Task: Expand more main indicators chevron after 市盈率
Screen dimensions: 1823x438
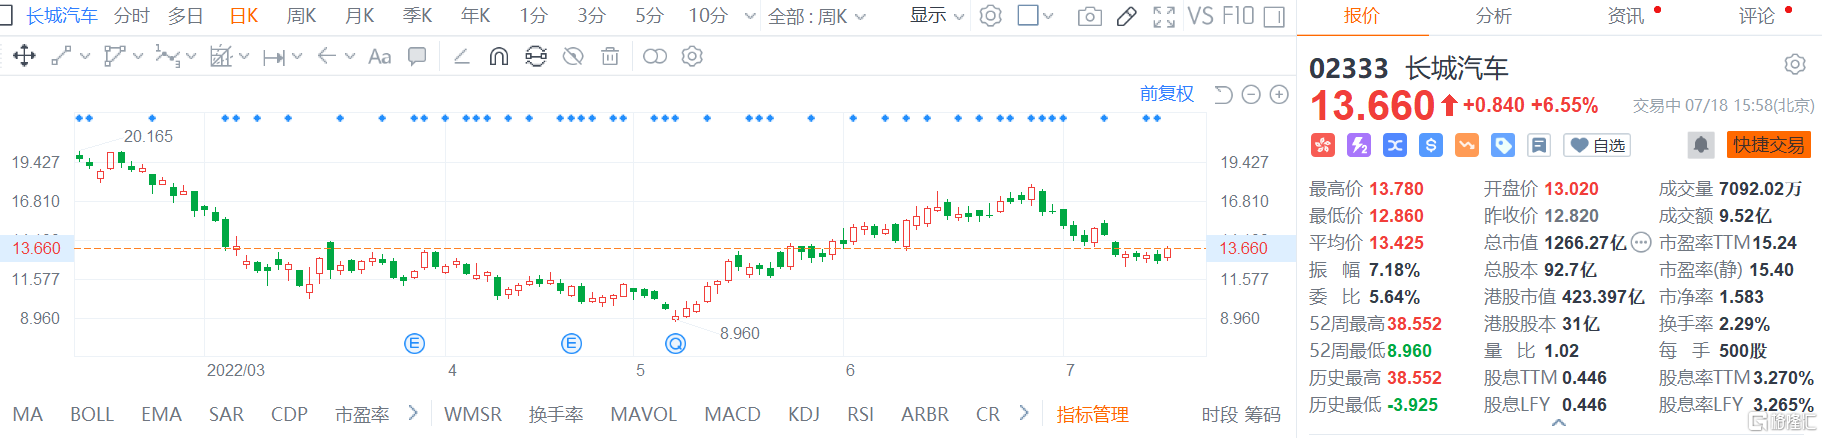Action: pyautogui.click(x=413, y=413)
